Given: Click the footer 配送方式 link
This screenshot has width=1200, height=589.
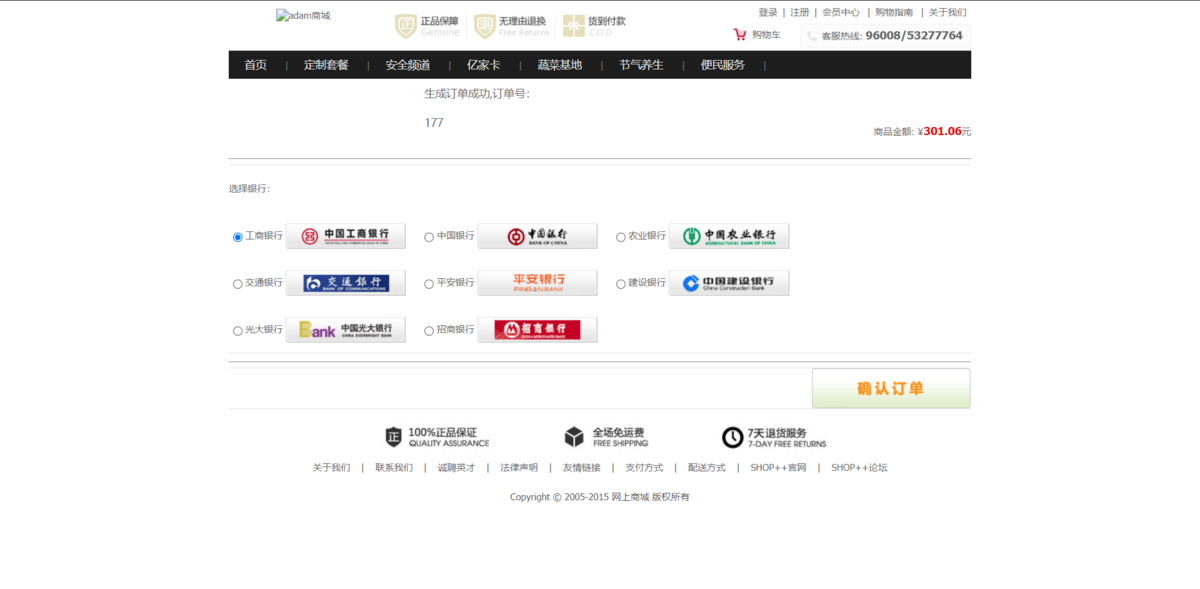Looking at the screenshot, I should point(707,468).
